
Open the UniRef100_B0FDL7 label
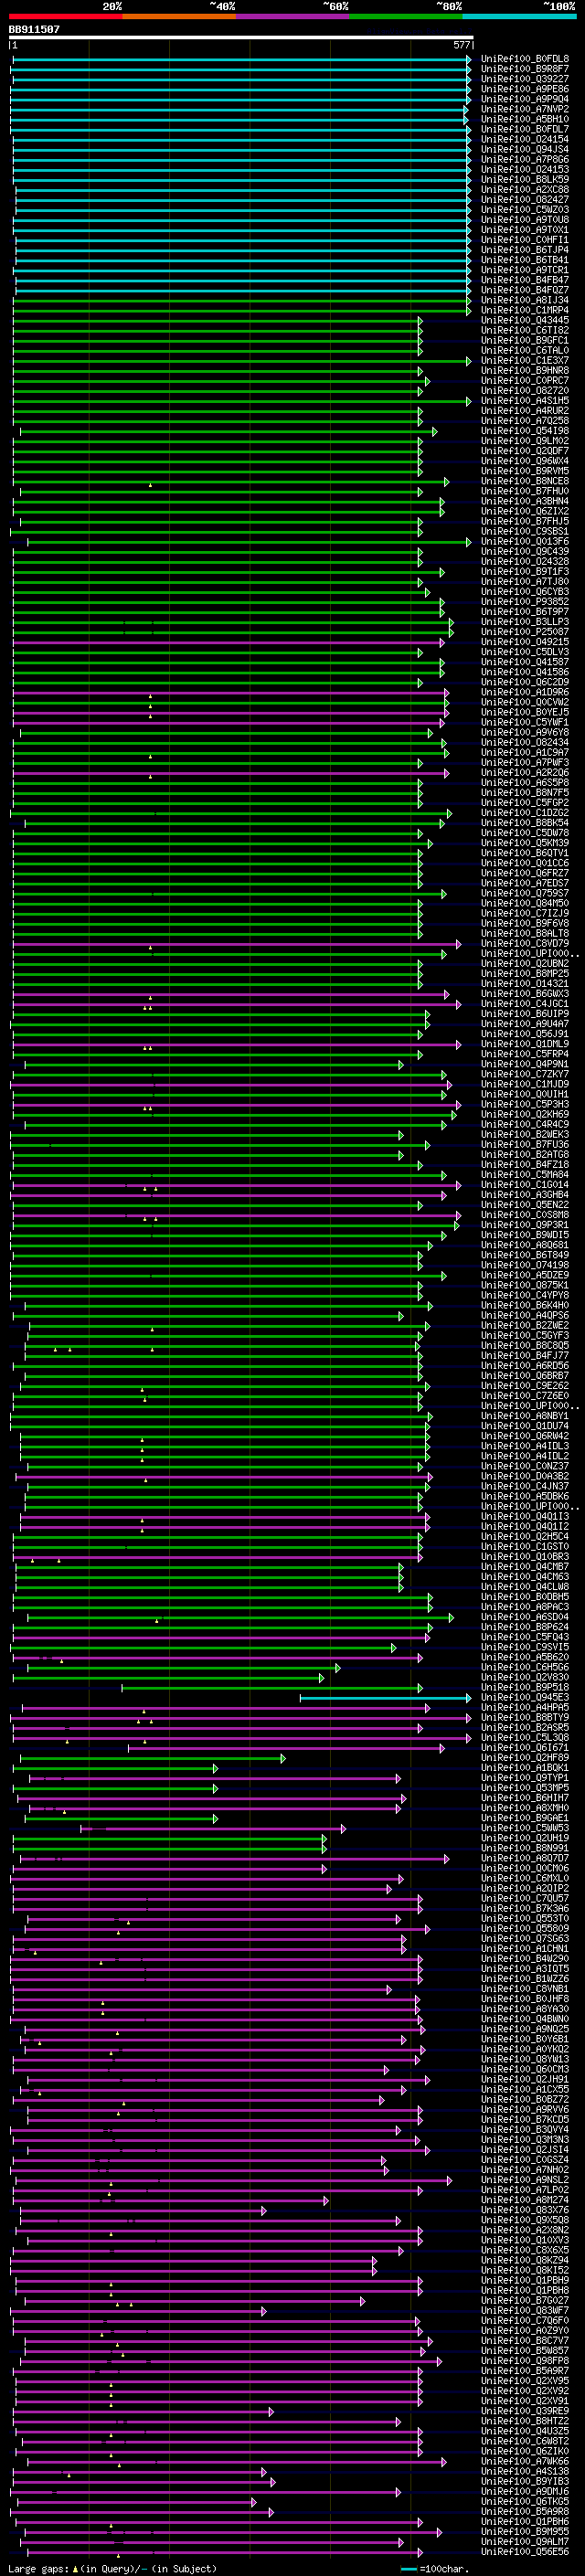(524, 129)
